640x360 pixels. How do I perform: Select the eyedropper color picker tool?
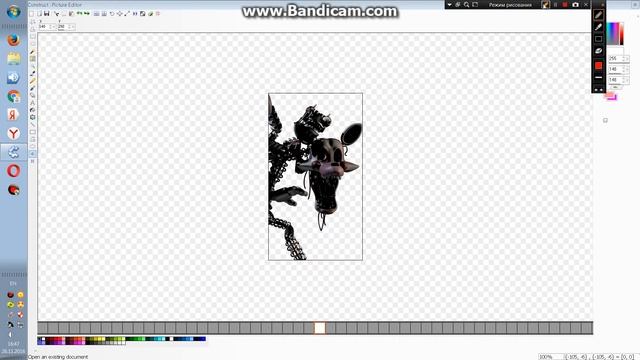click(32, 73)
